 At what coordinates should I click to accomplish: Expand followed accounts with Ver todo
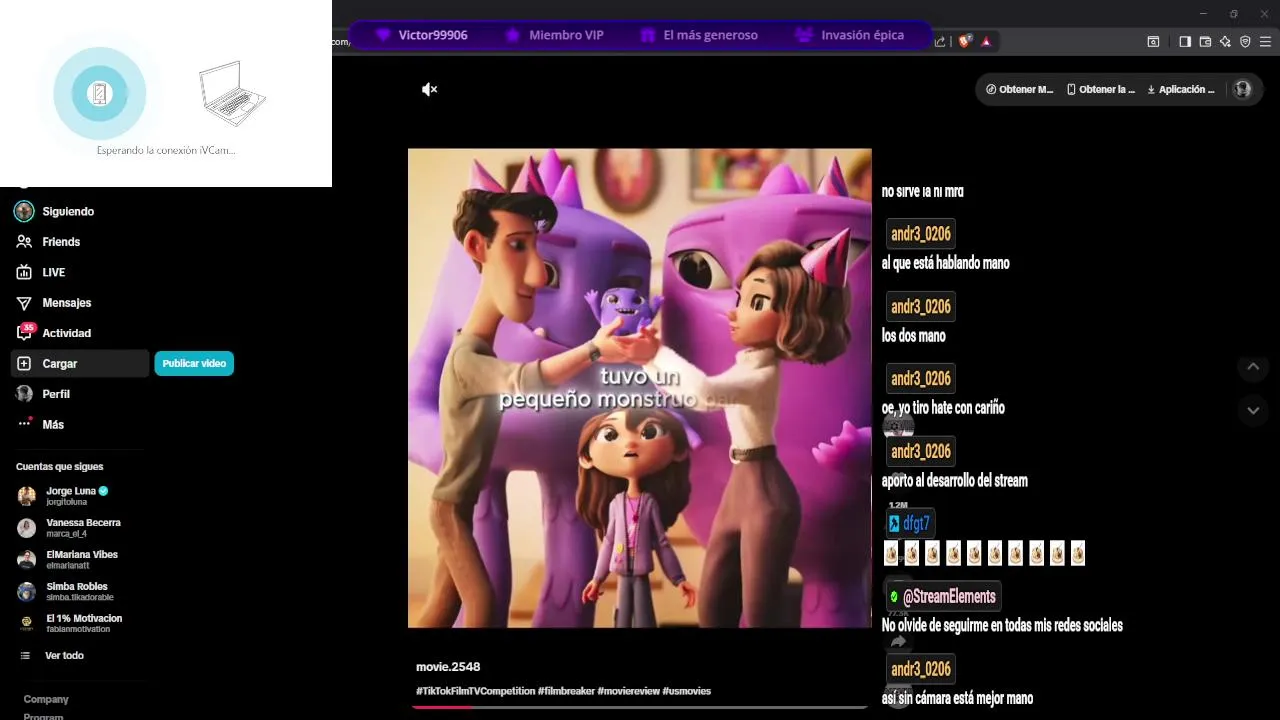[x=52, y=655]
